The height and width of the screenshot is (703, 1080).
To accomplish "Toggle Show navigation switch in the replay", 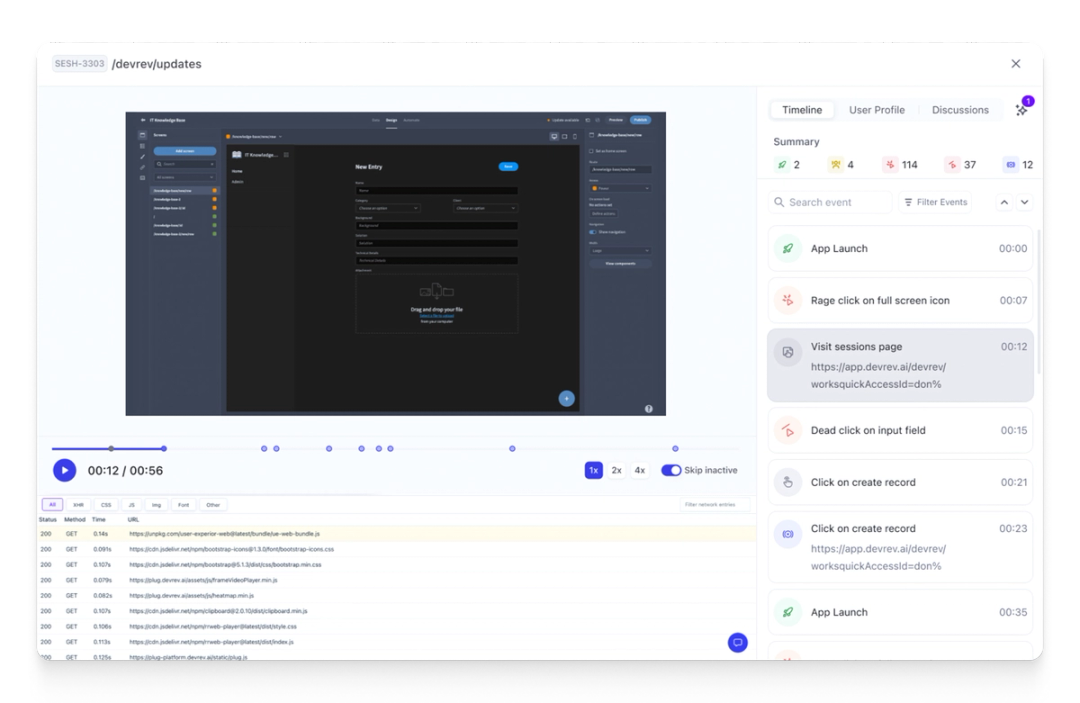I will pos(592,232).
